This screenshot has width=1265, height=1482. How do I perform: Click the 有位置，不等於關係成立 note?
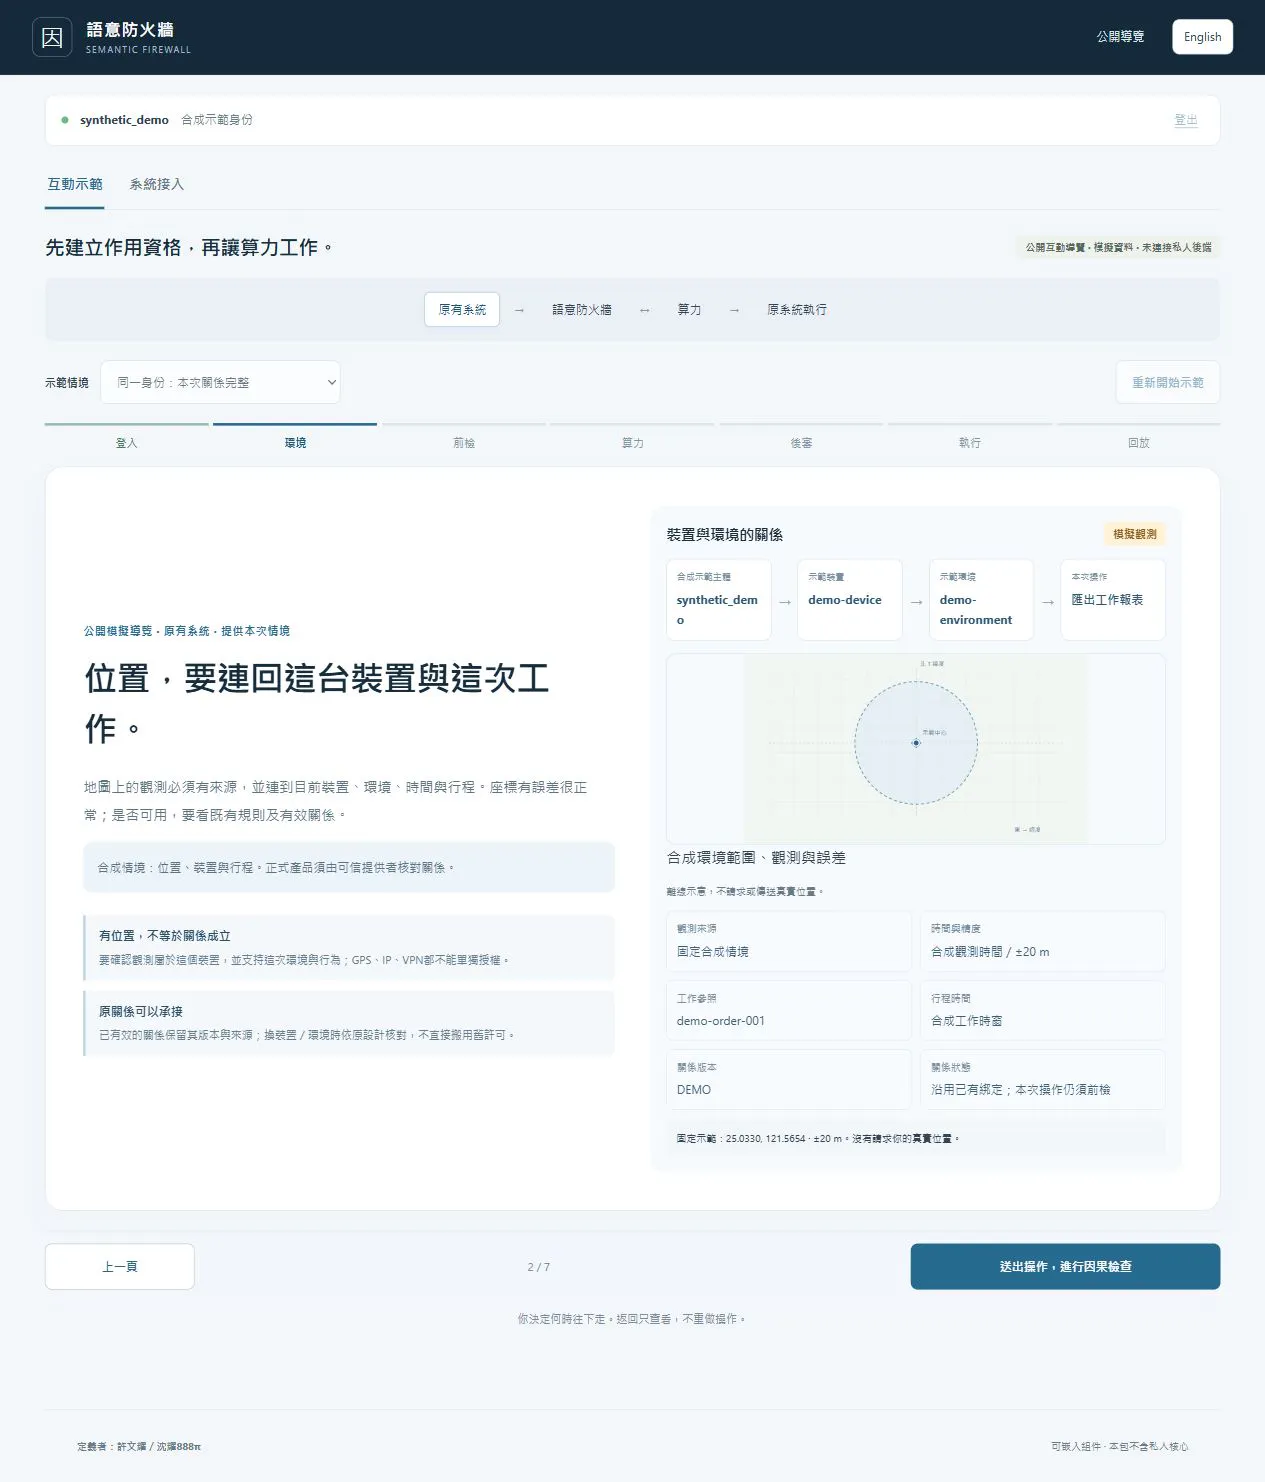349,947
